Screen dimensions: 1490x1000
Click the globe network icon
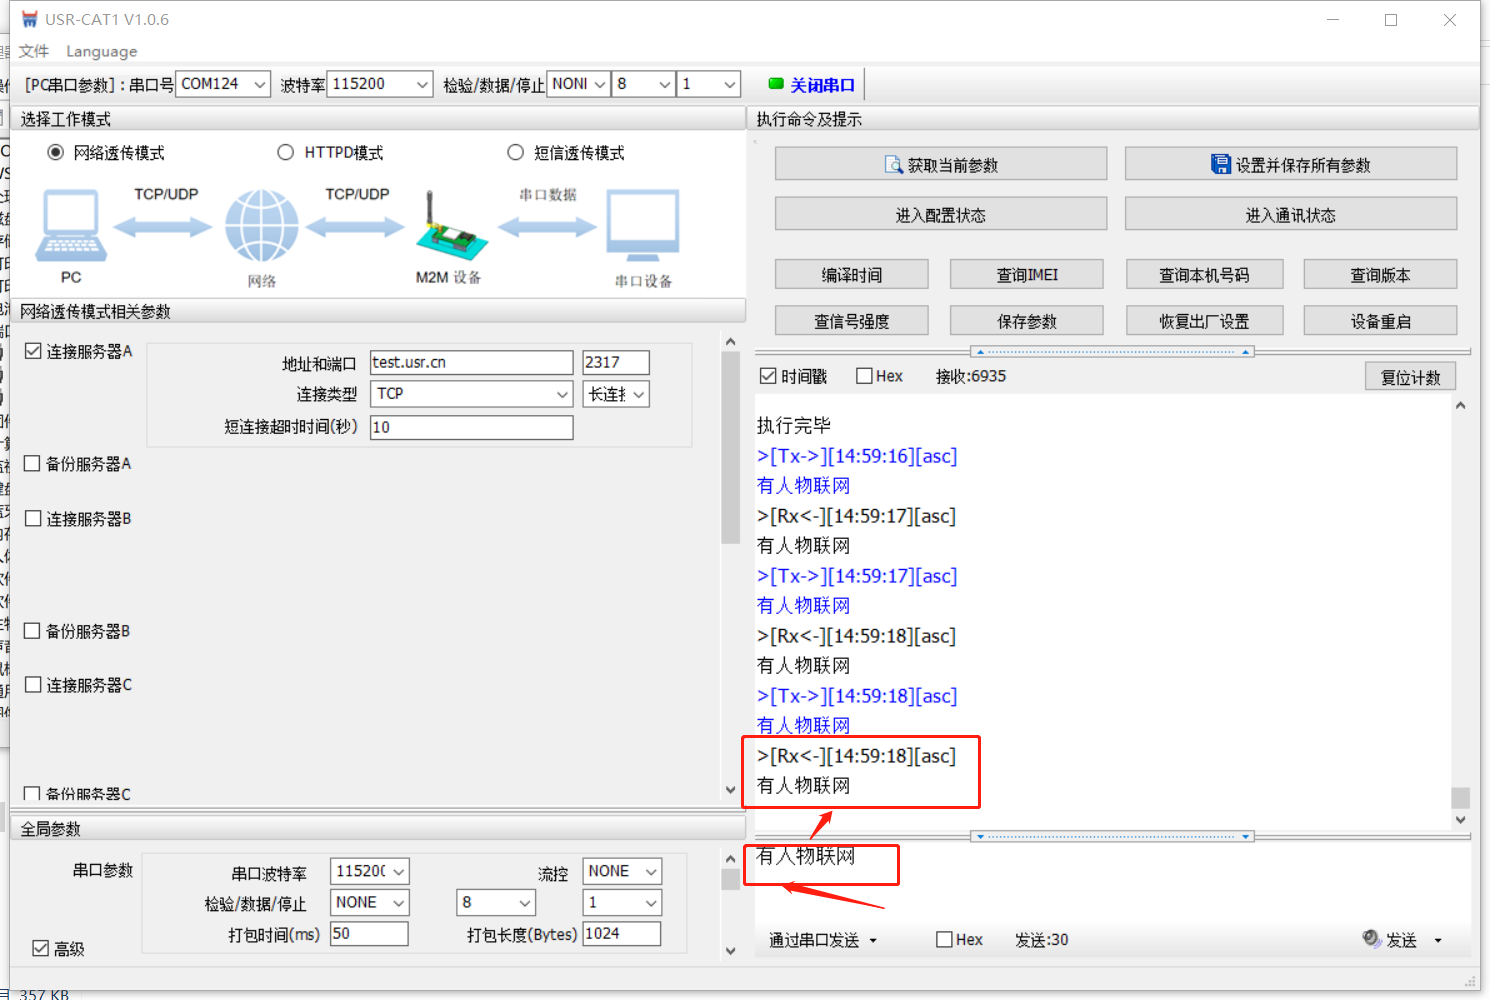[261, 226]
